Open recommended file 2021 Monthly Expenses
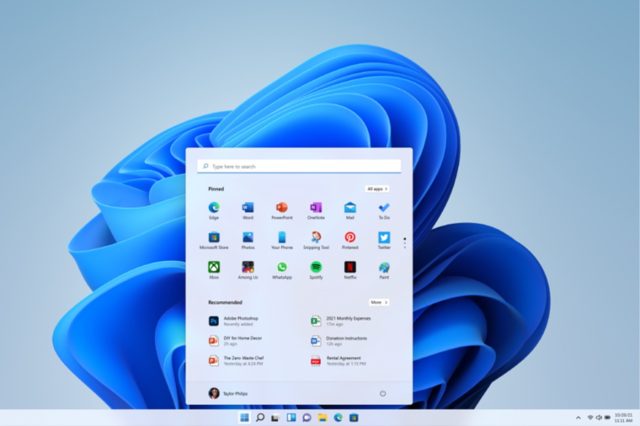 point(347,321)
